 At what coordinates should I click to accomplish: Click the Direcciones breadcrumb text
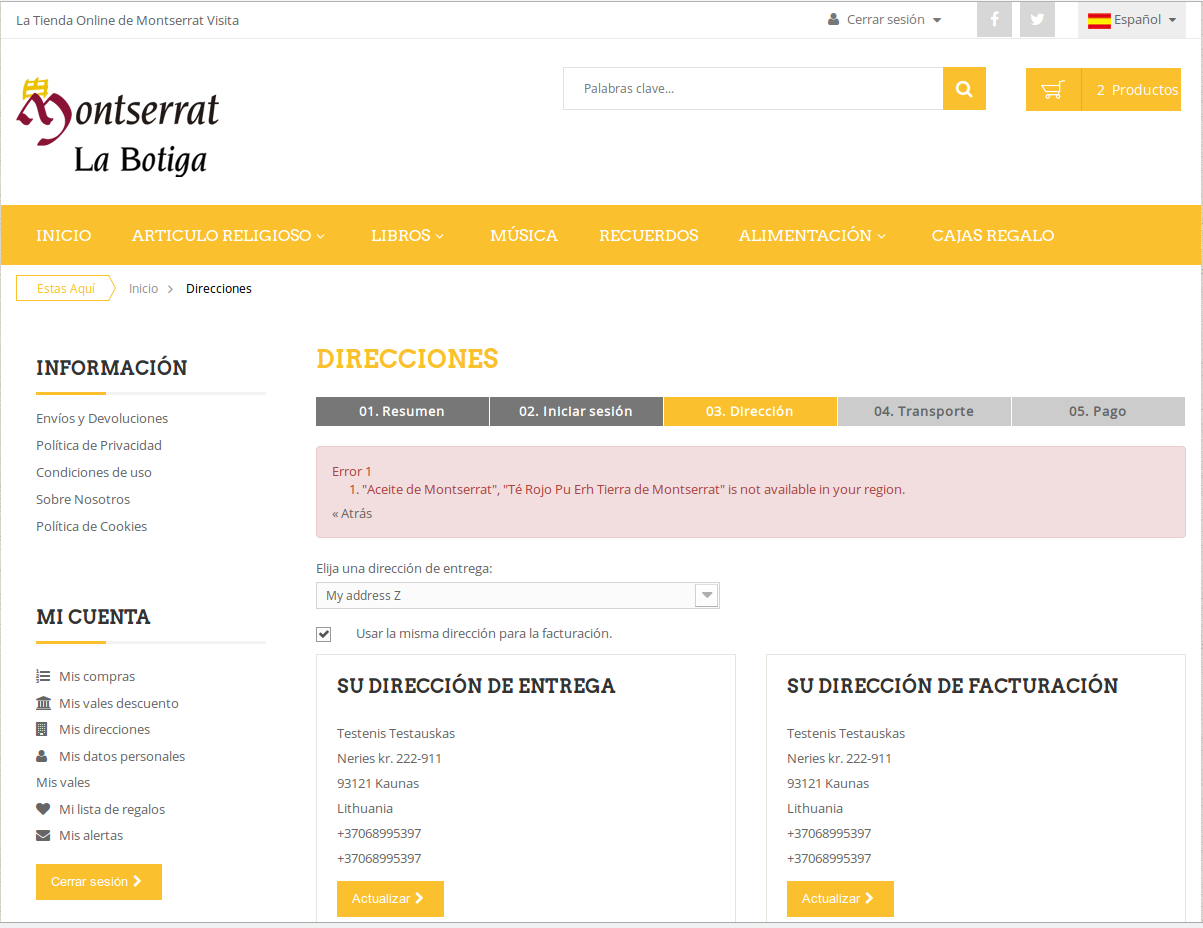[x=219, y=289]
